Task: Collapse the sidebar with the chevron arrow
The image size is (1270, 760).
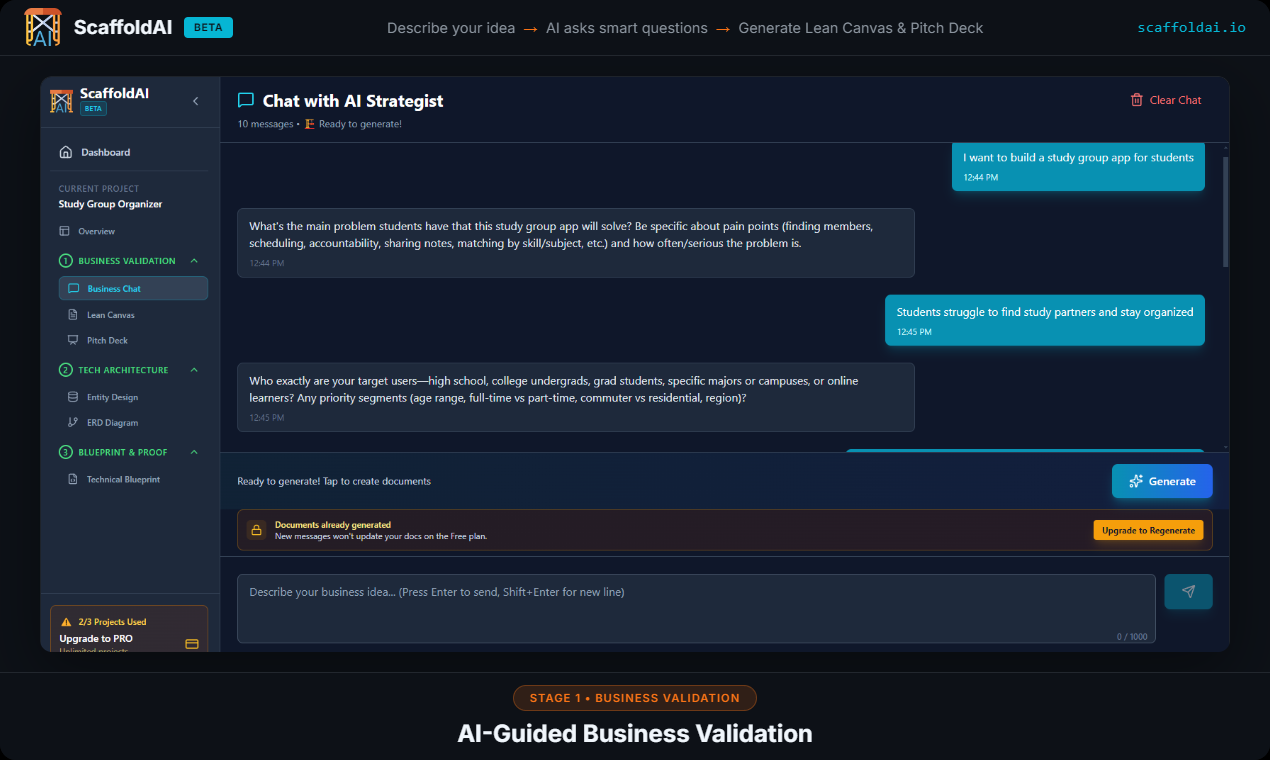Action: (x=195, y=100)
